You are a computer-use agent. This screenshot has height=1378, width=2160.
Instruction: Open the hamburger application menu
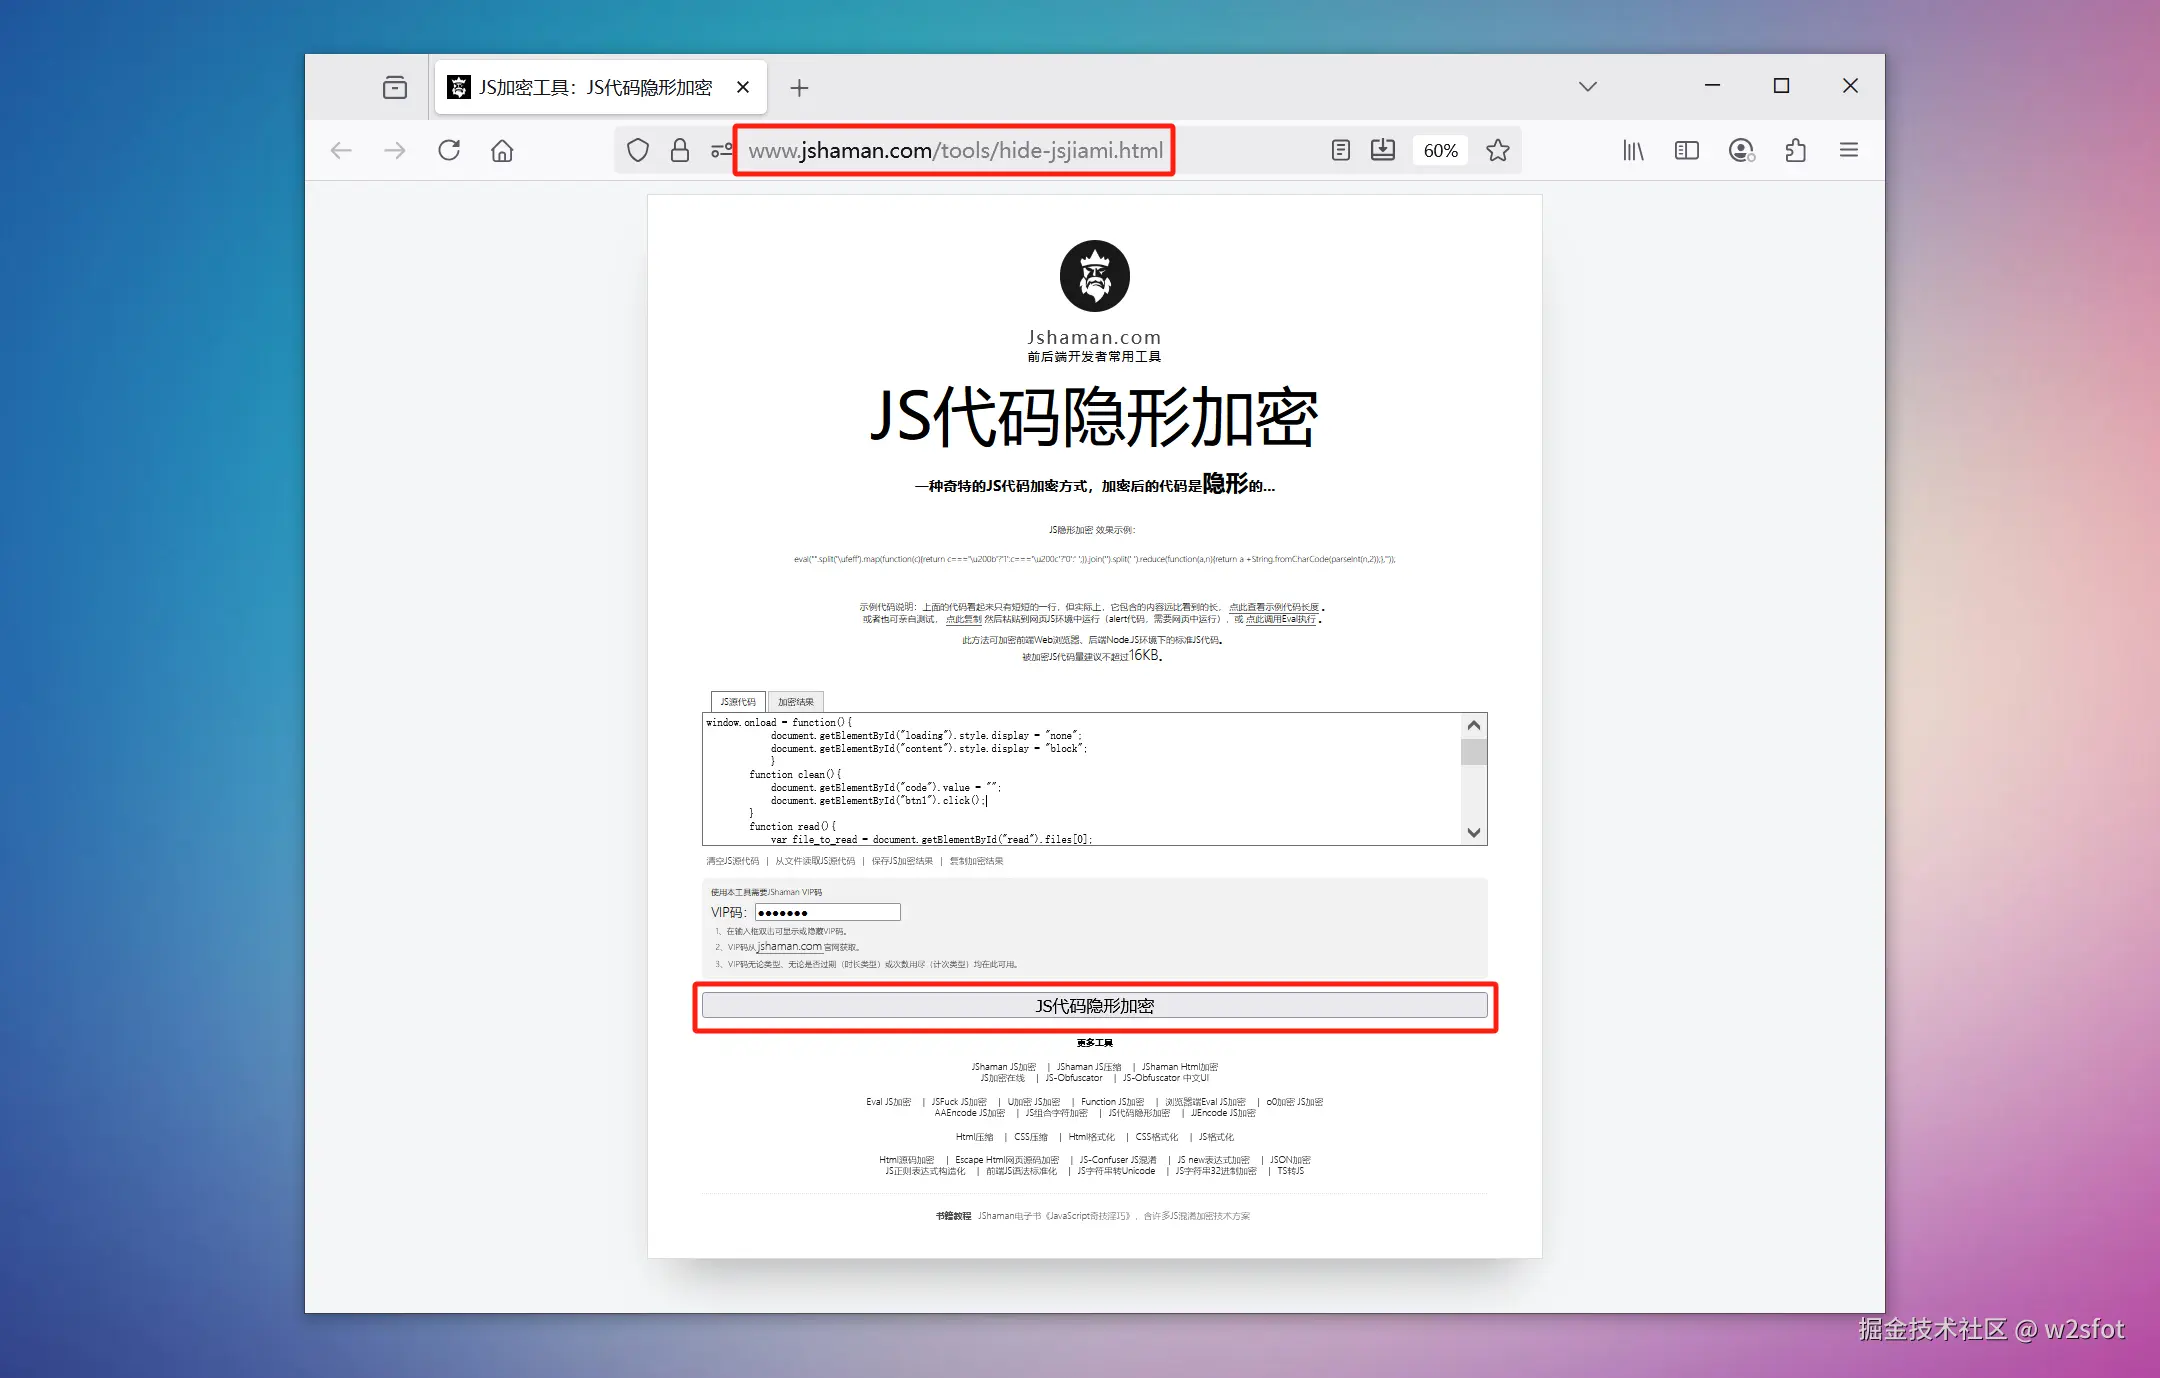[x=1849, y=150]
